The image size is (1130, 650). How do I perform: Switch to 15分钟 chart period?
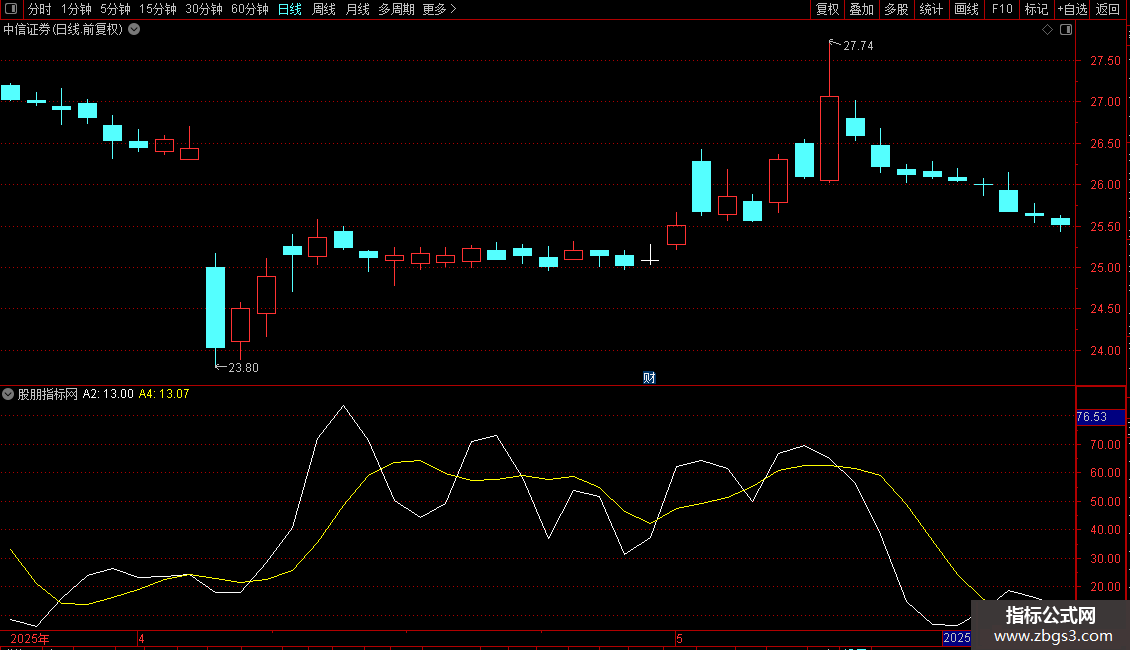158,9
